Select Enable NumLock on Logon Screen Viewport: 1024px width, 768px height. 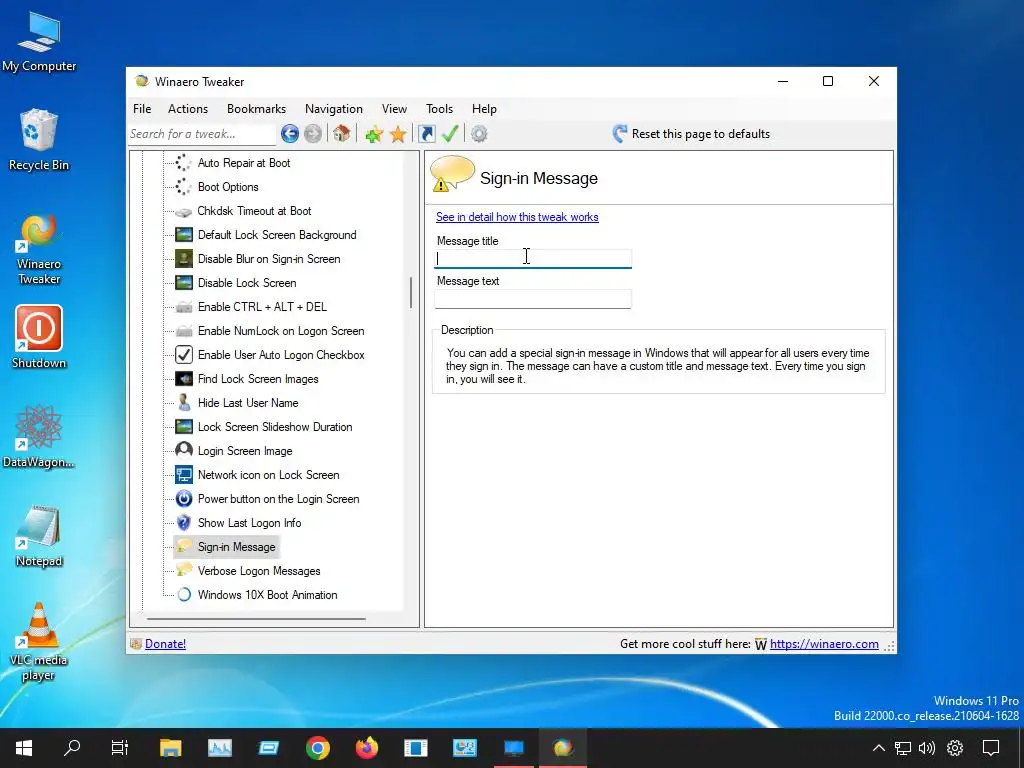pos(281,331)
